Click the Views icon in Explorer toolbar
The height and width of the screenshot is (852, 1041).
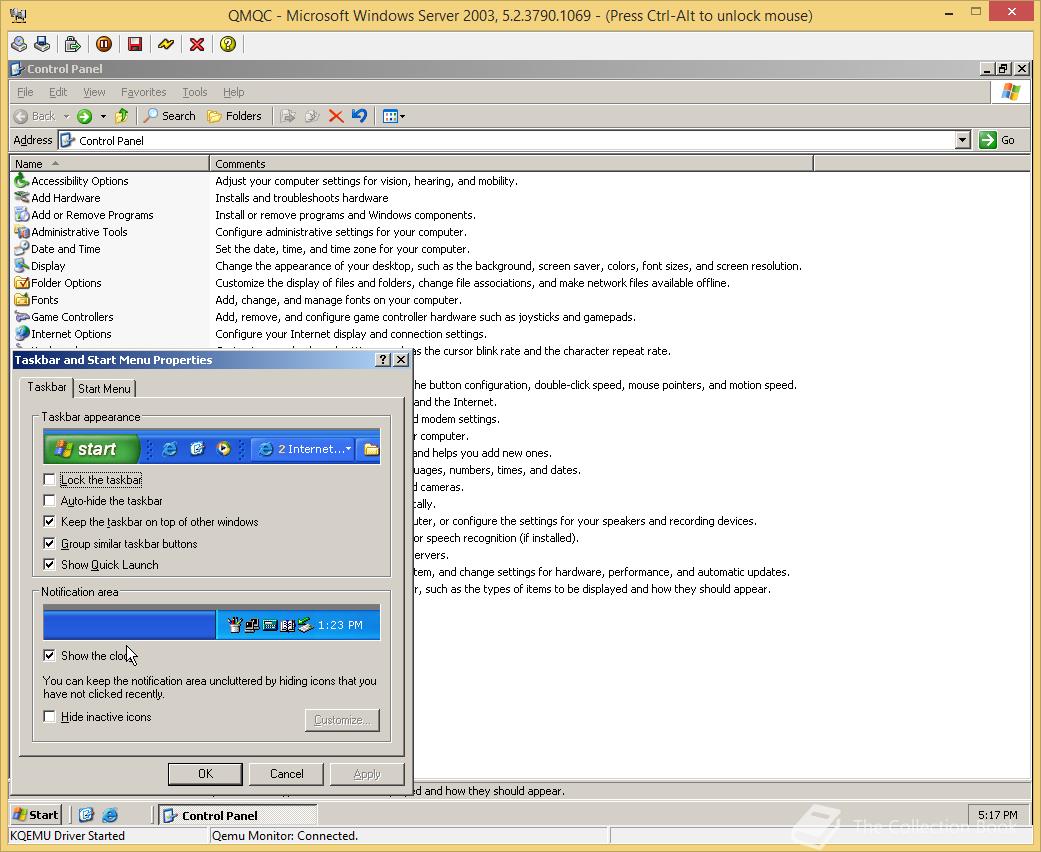point(390,116)
